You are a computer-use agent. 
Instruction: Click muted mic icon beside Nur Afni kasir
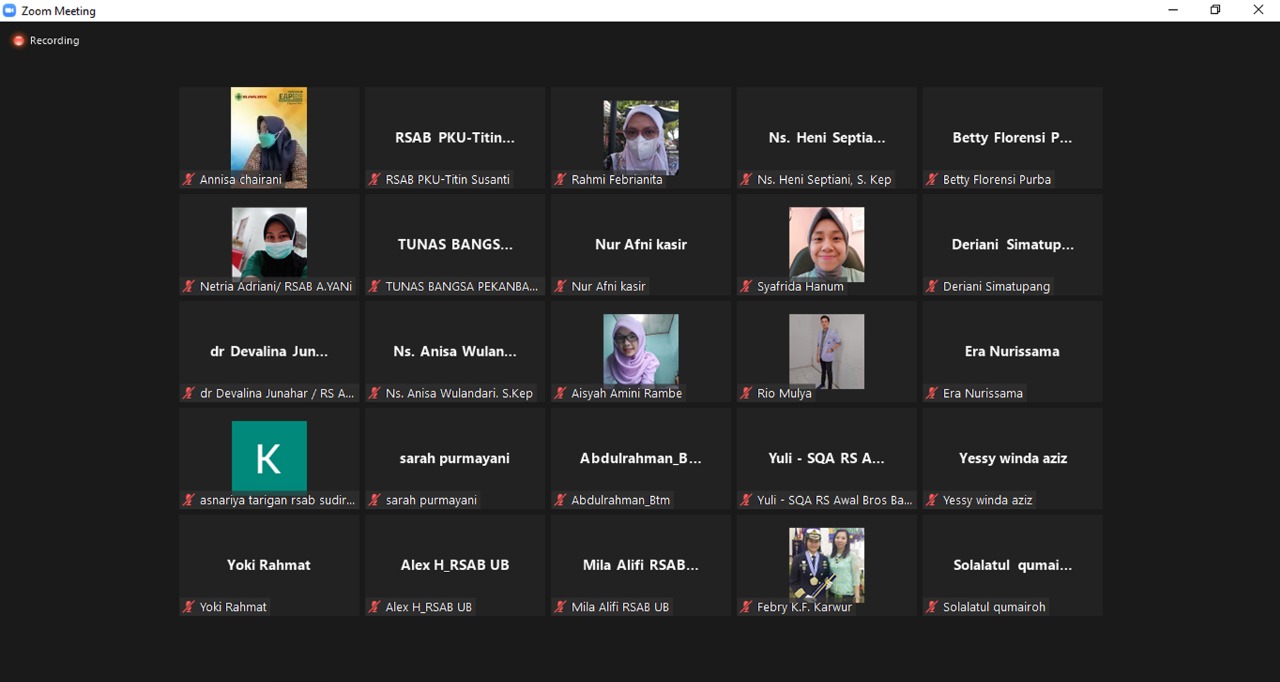point(561,286)
